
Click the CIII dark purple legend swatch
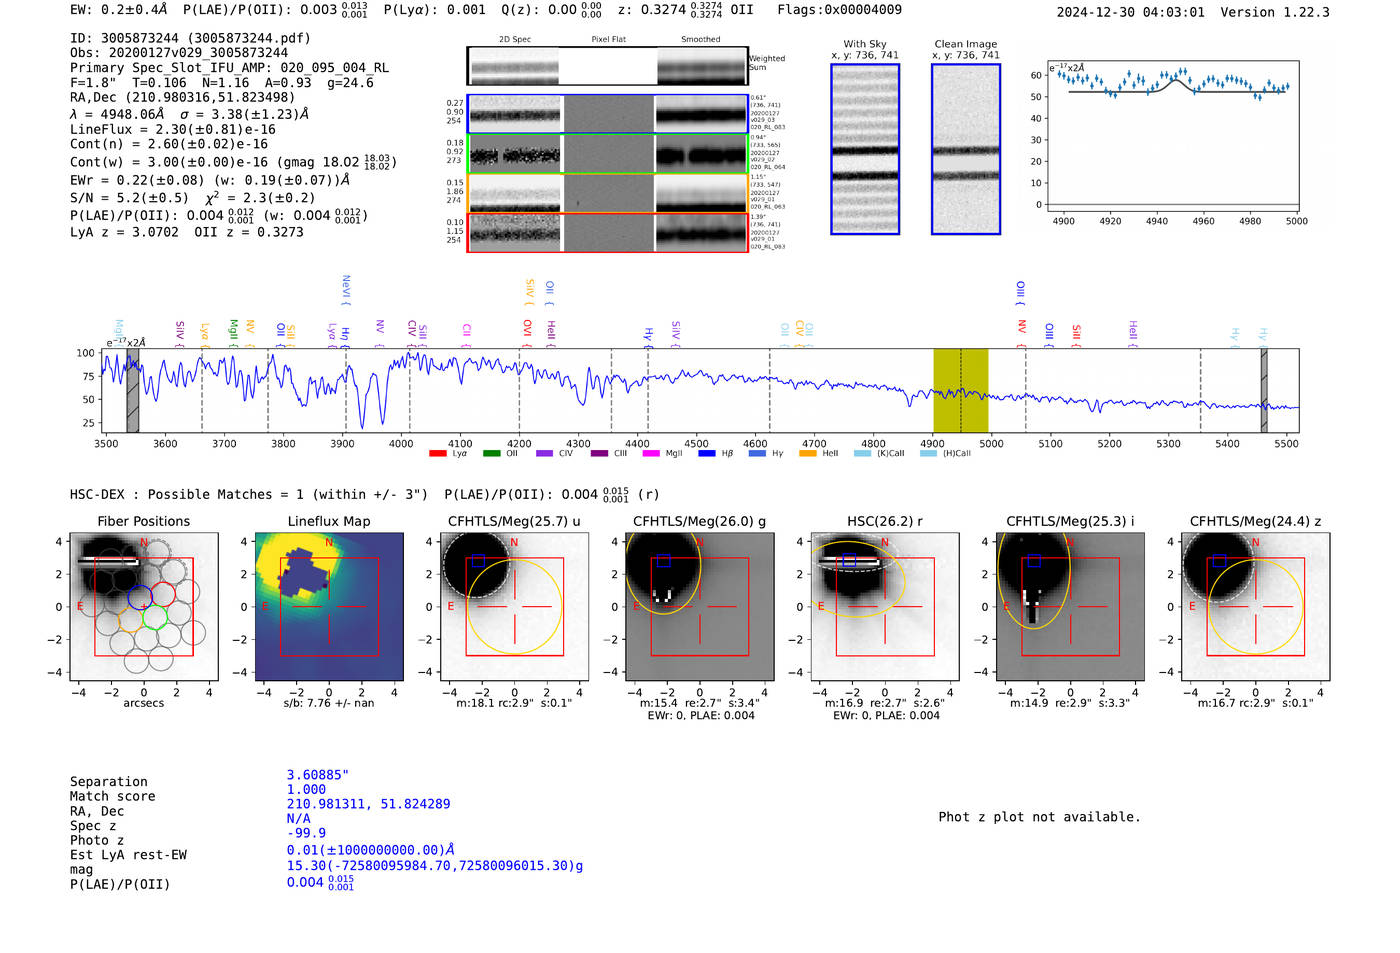[x=599, y=453]
